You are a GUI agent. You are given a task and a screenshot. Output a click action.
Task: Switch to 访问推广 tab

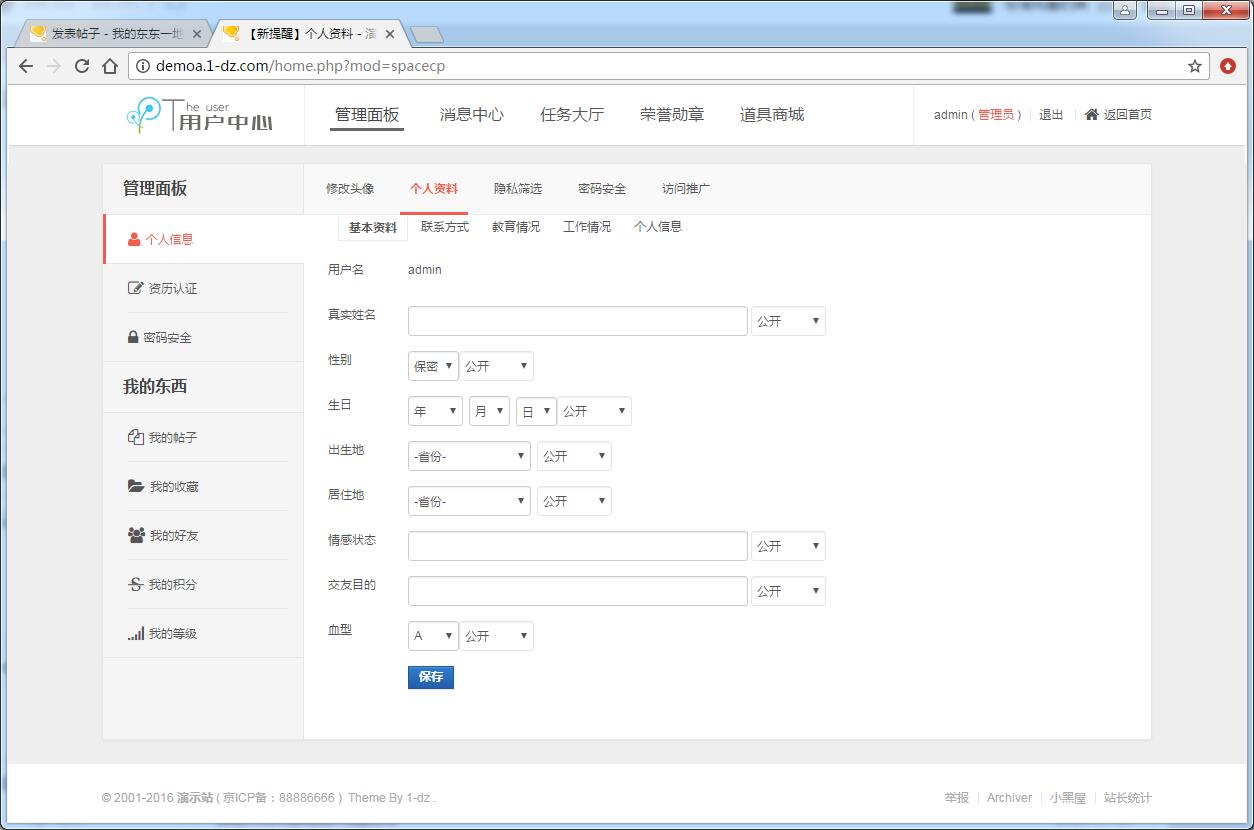[x=686, y=188]
